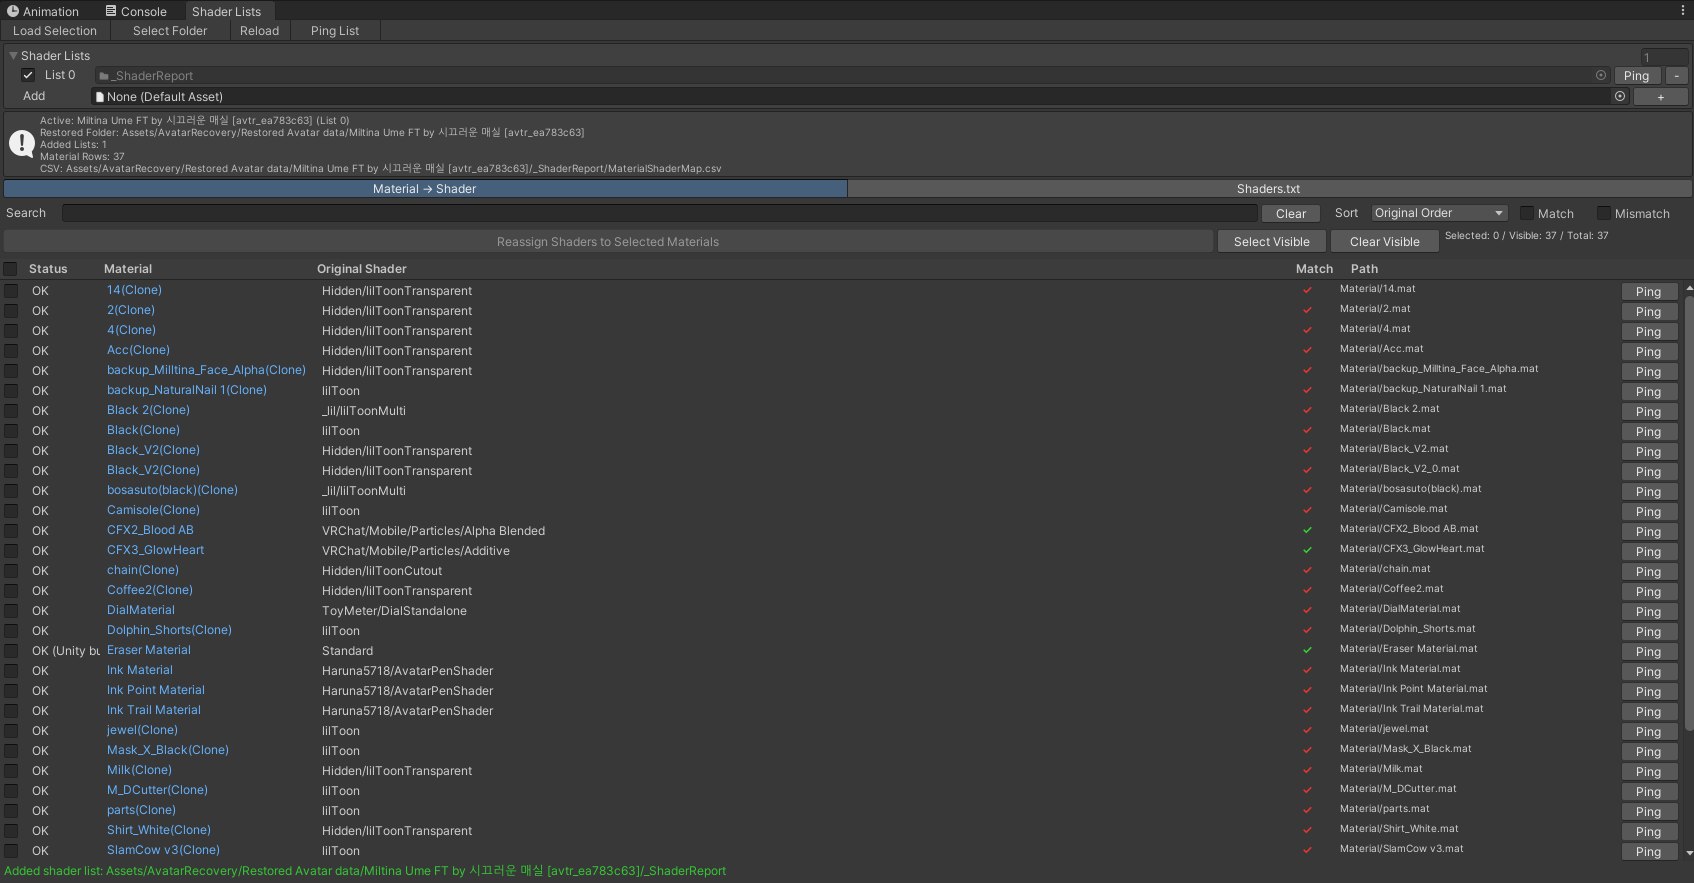This screenshot has height=883, width=1694.
Task: Click in the Search text field
Action: click(x=660, y=213)
